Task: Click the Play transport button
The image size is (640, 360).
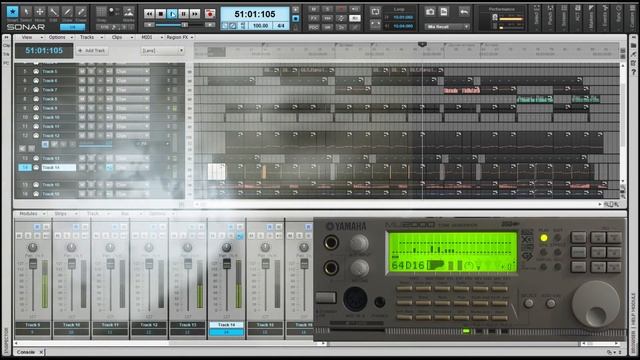Action: pos(172,14)
